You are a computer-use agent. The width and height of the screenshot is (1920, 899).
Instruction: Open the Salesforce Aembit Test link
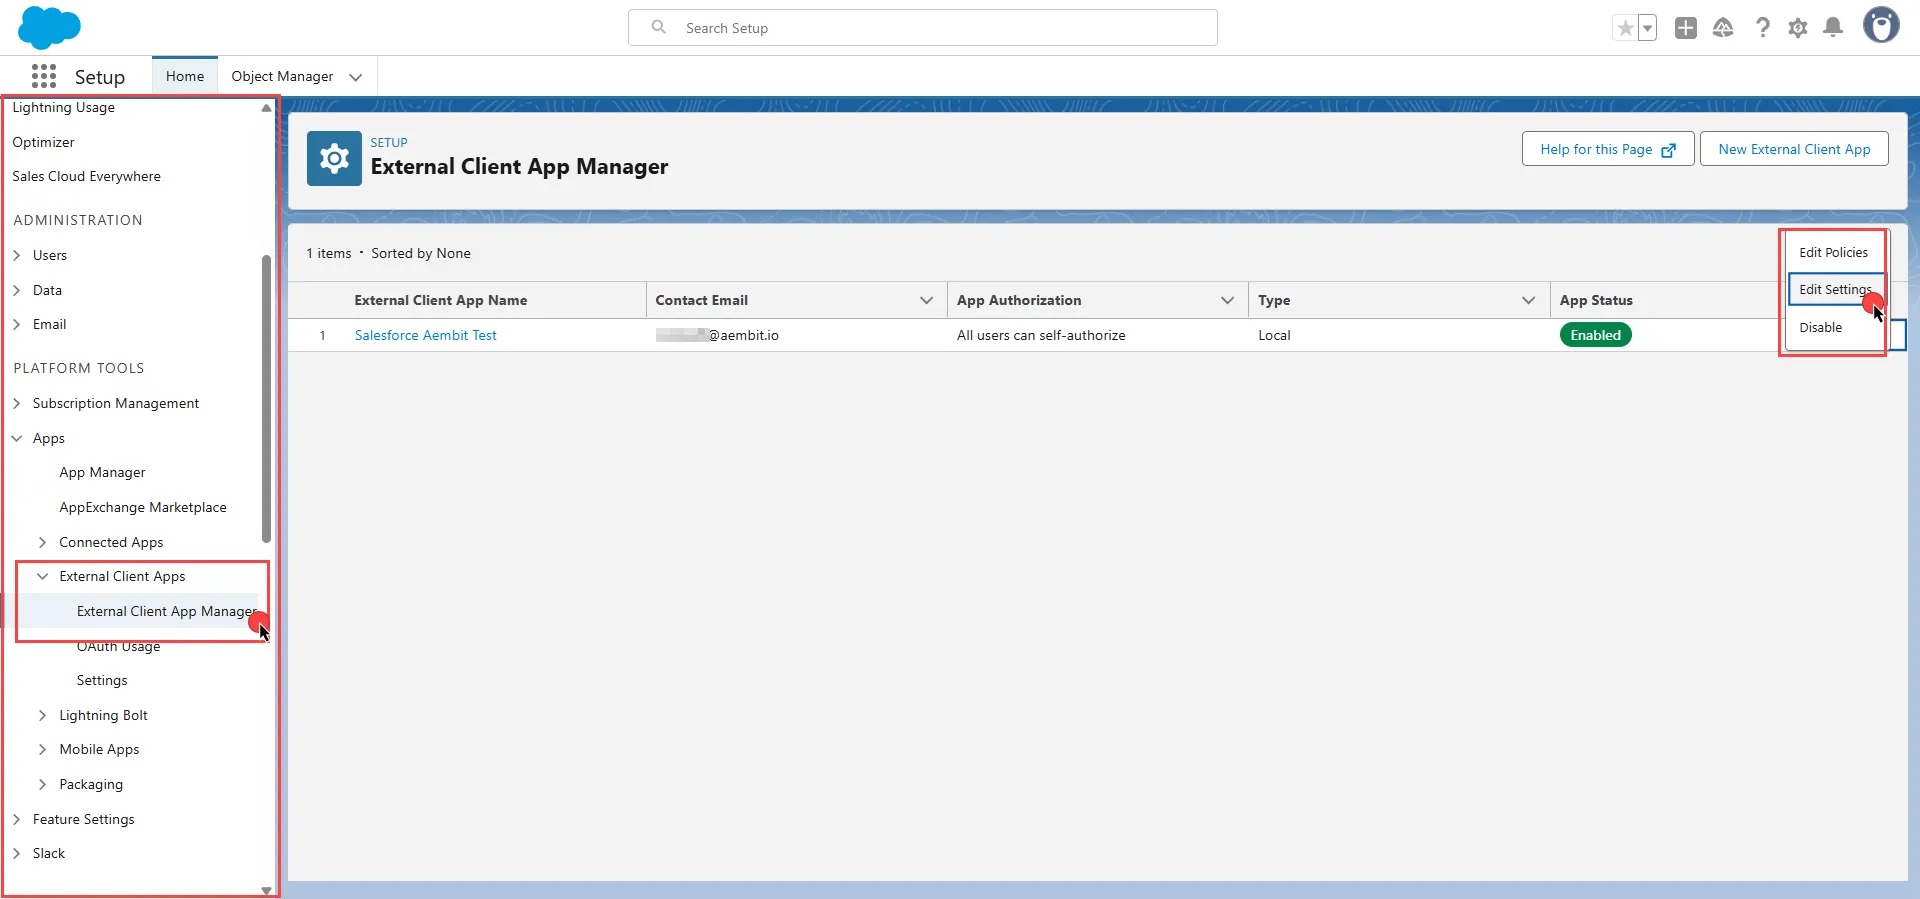point(425,335)
